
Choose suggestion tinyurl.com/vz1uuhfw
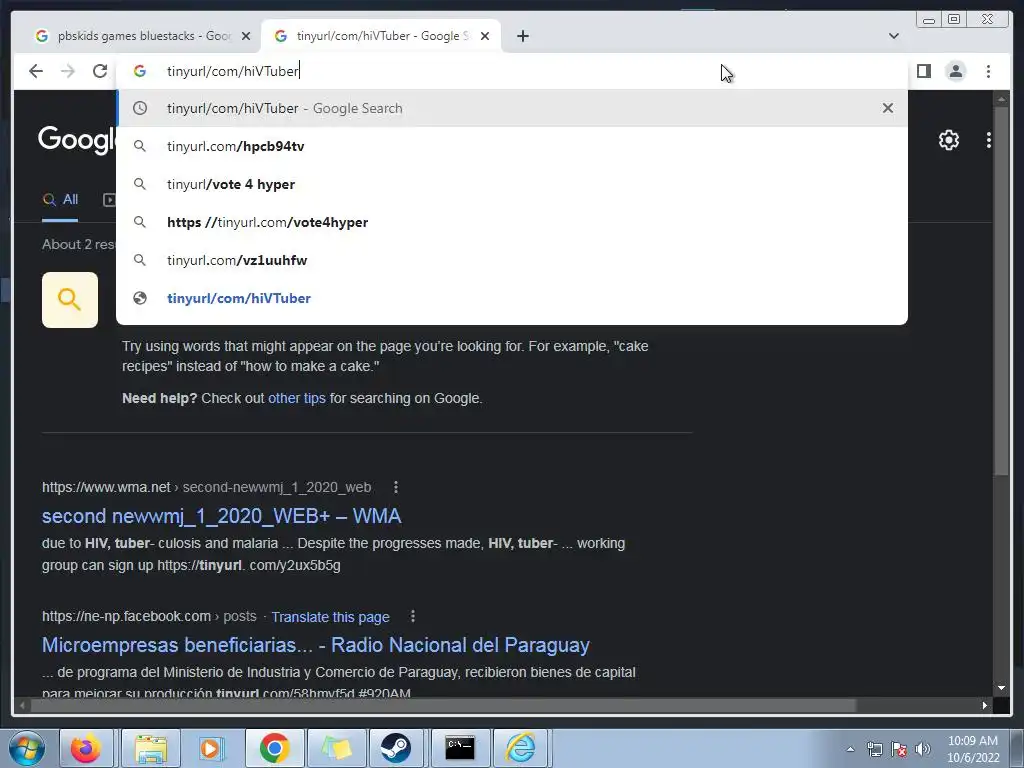511,260
